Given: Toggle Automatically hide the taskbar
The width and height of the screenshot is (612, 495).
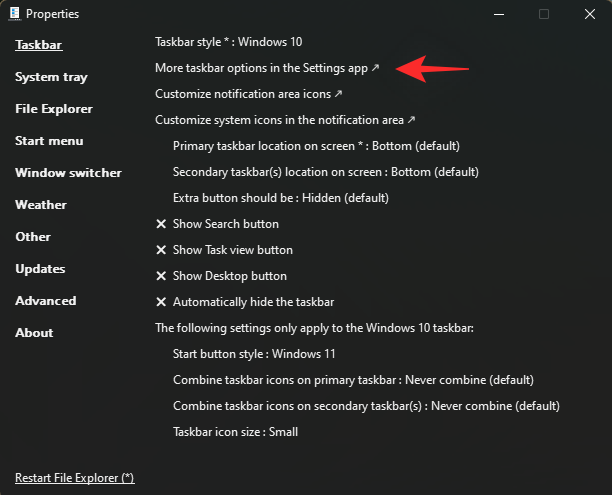Looking at the screenshot, I should point(245,302).
